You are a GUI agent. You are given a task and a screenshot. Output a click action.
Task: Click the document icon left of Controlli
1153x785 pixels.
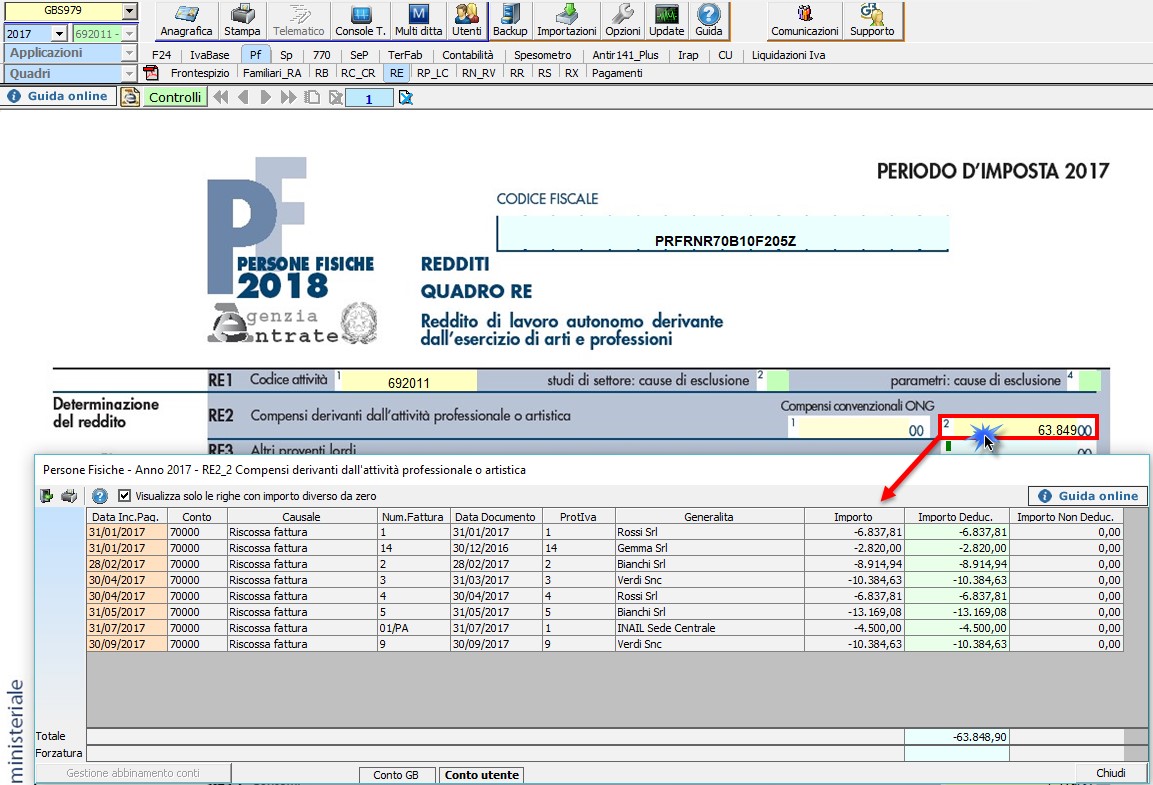coord(130,97)
